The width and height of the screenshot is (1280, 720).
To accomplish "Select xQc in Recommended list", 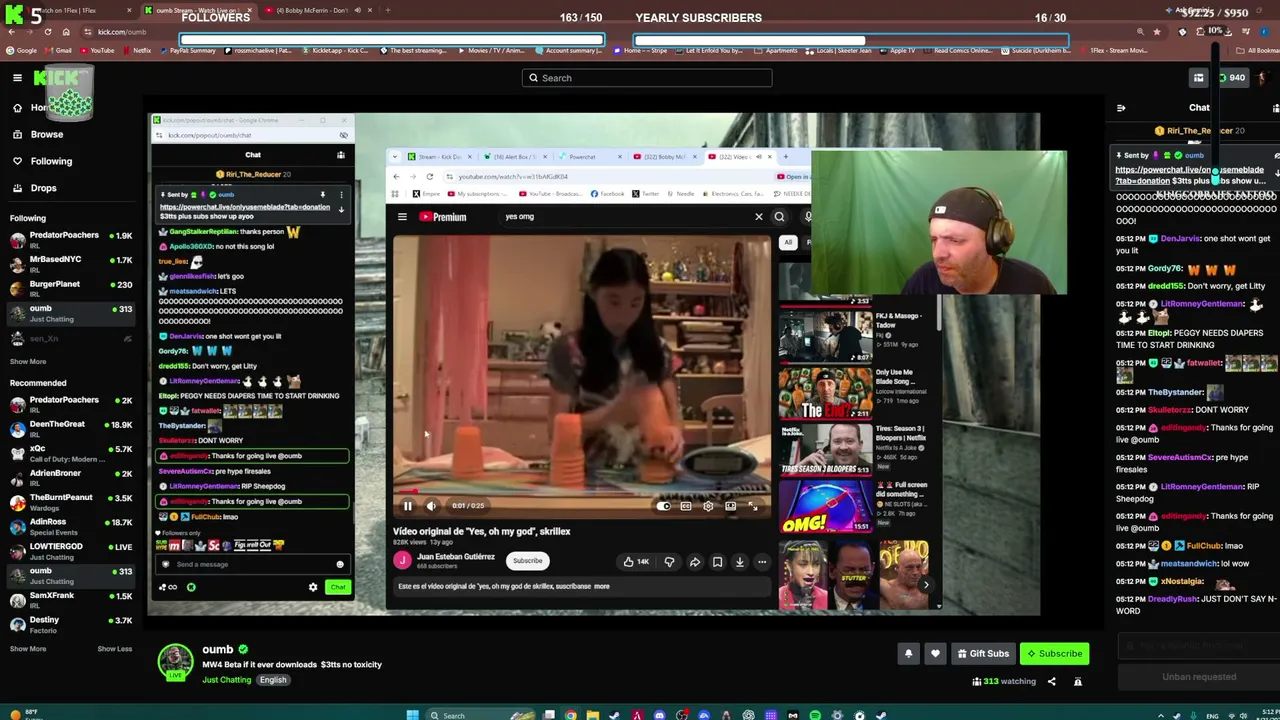I will coord(70,453).
